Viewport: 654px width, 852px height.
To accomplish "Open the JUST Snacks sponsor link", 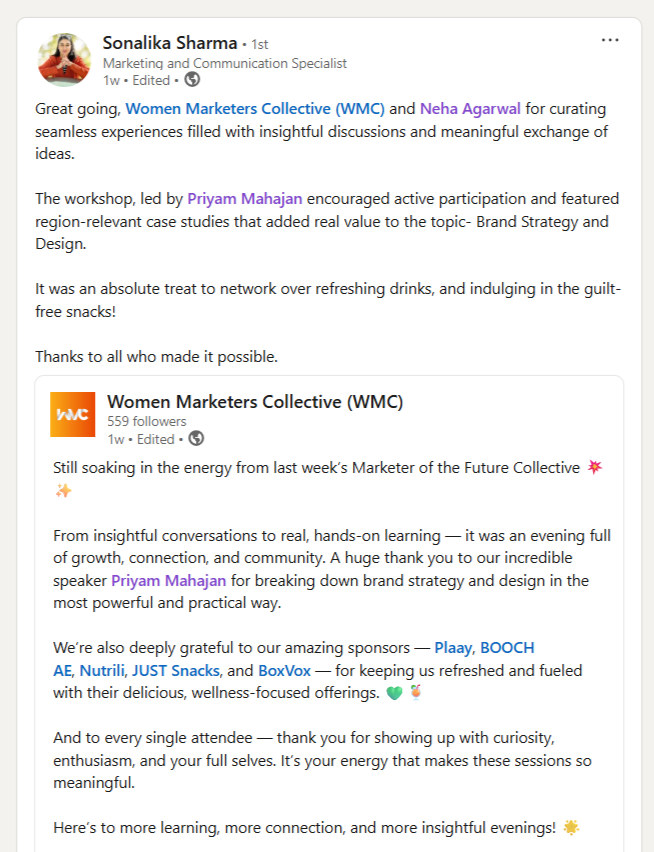I will 176,671.
